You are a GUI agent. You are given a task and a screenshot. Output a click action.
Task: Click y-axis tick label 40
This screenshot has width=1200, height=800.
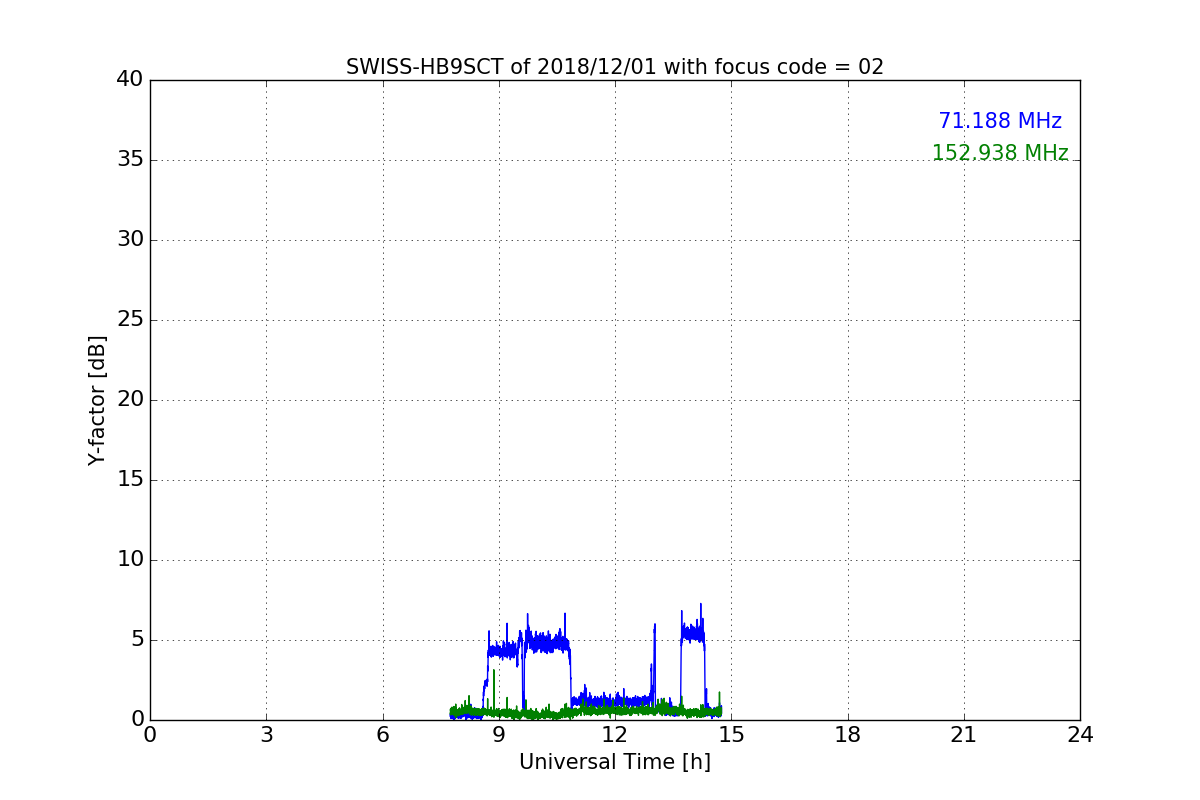pyautogui.click(x=130, y=80)
